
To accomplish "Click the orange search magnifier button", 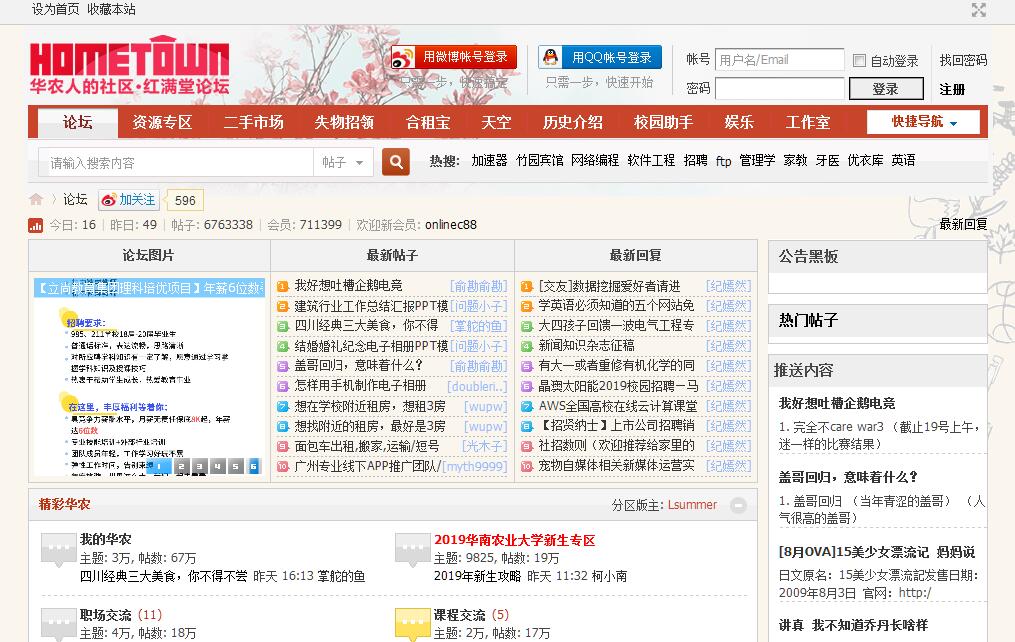I will (396, 161).
